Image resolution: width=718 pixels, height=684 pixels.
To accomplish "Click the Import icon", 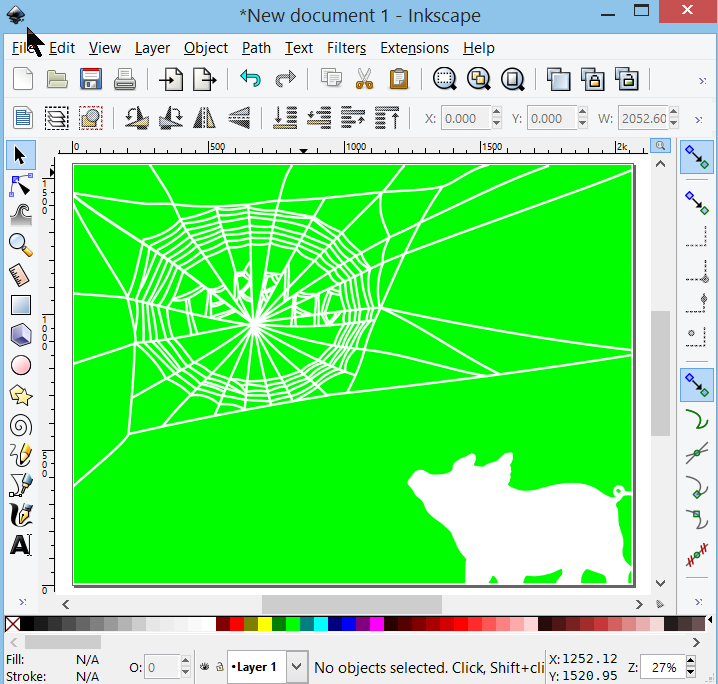I will click(x=170, y=79).
